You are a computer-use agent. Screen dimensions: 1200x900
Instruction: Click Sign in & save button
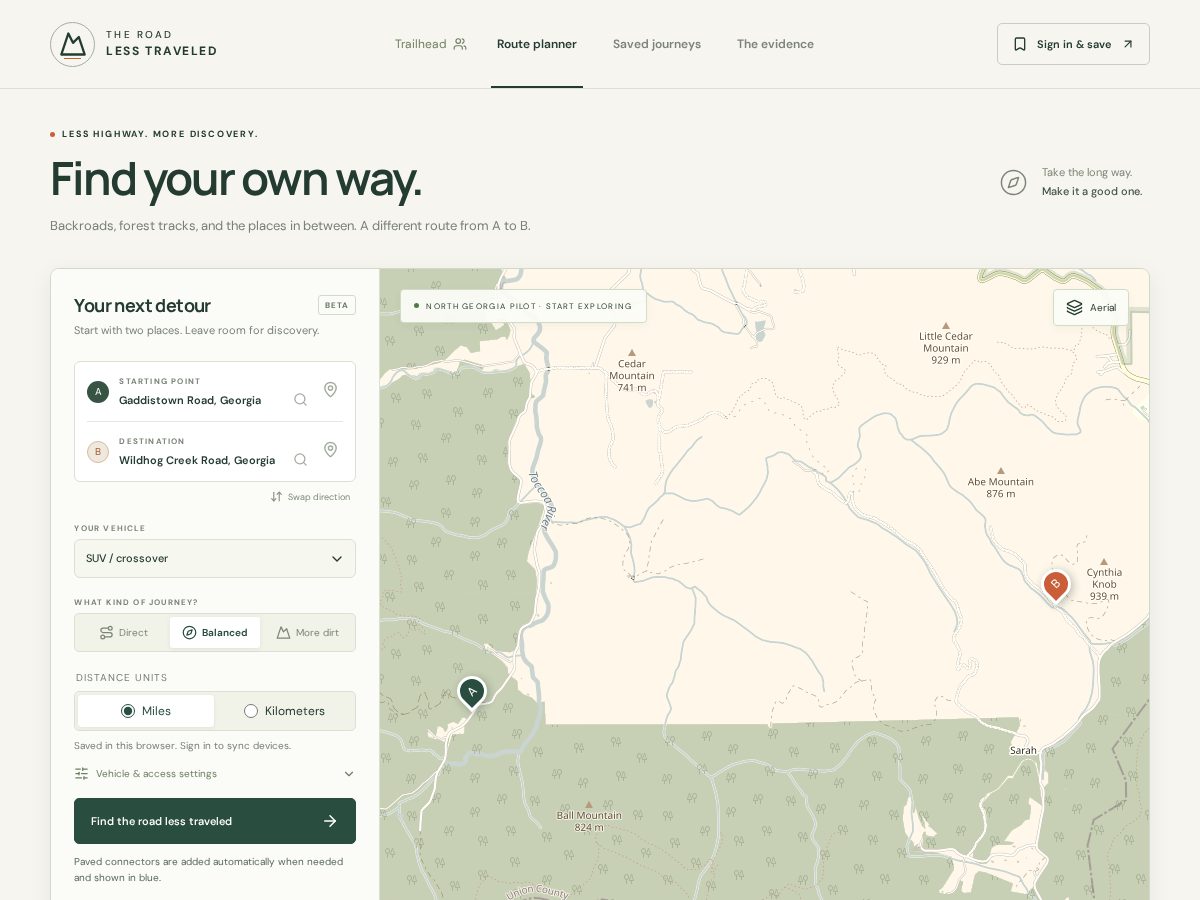(x=1073, y=44)
